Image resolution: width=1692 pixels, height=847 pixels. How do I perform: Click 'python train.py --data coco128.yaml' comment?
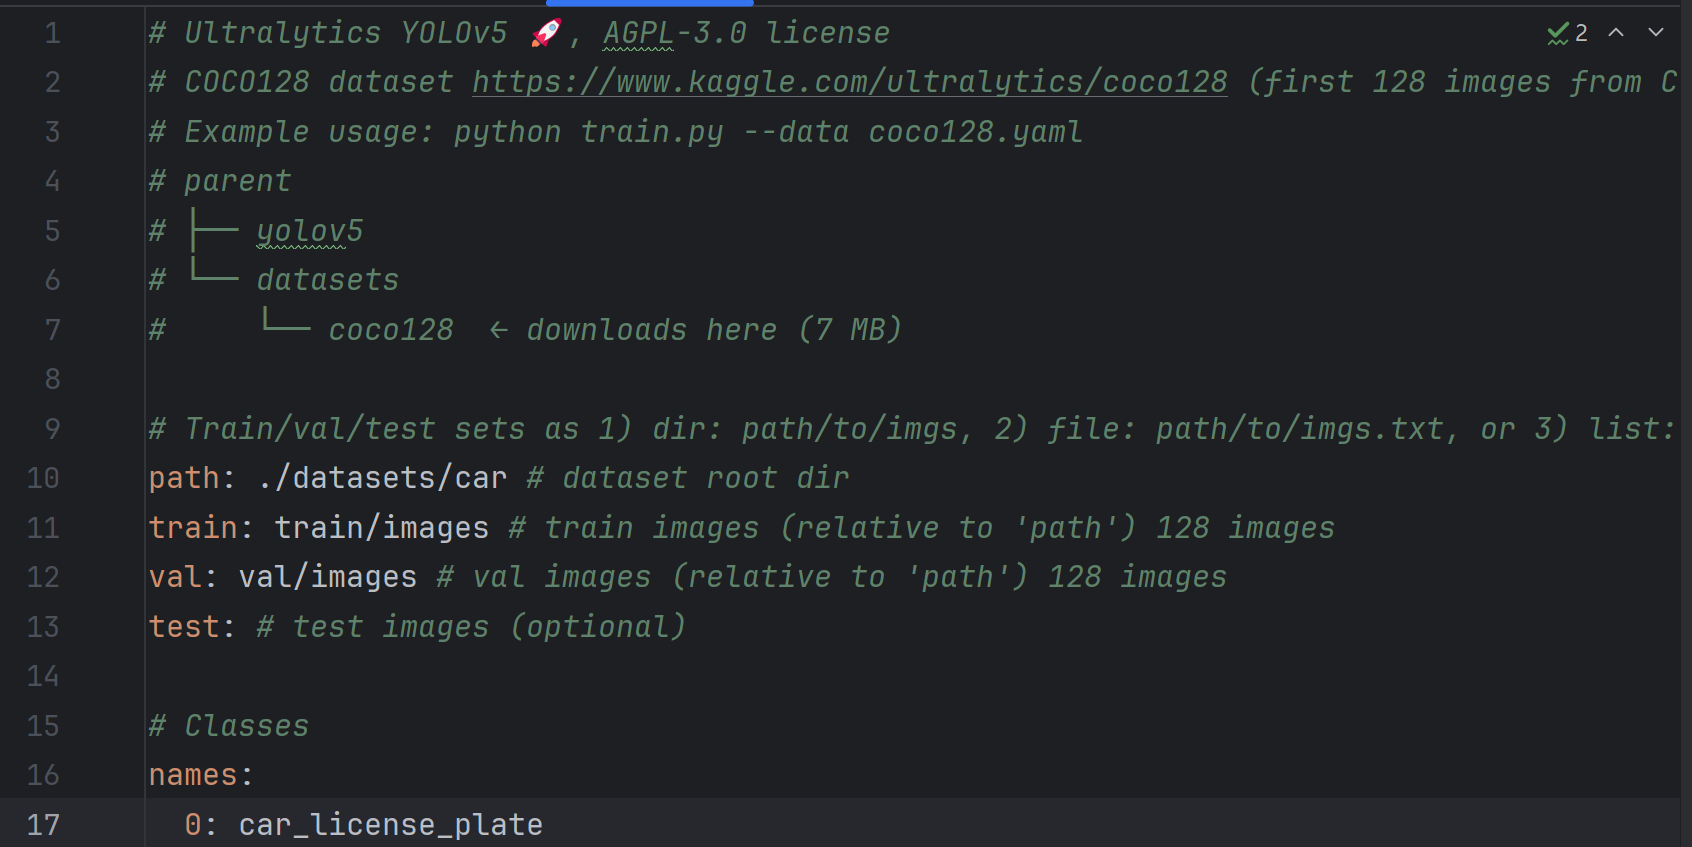click(x=768, y=132)
